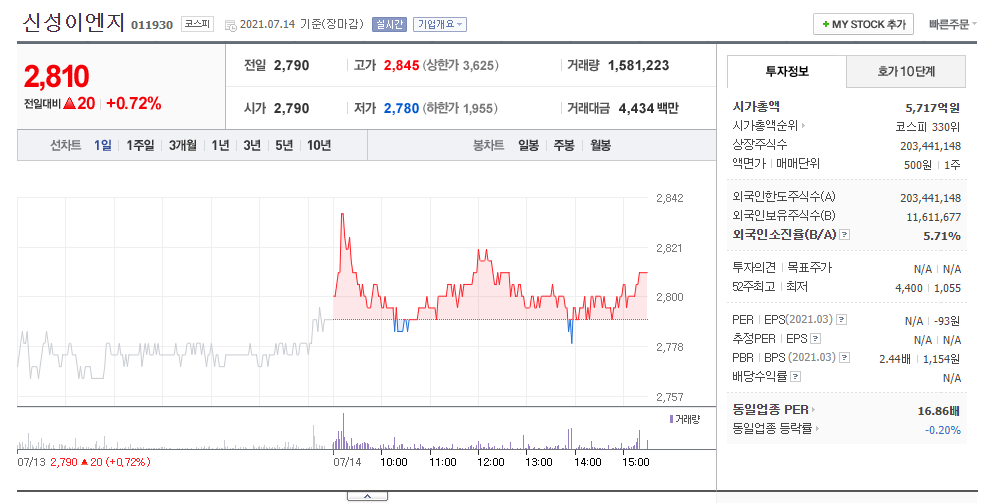This screenshot has width=983, height=503.
Task: Click the 저가 value 2,780
Action: [x=401, y=109]
